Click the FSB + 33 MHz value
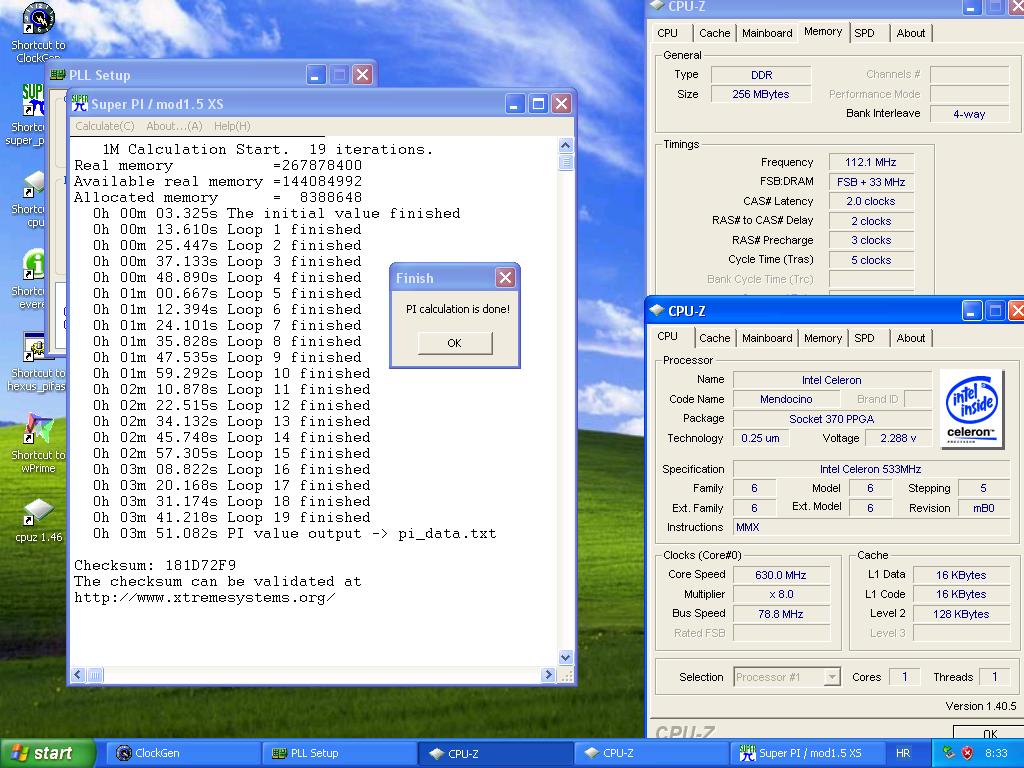 click(871, 182)
